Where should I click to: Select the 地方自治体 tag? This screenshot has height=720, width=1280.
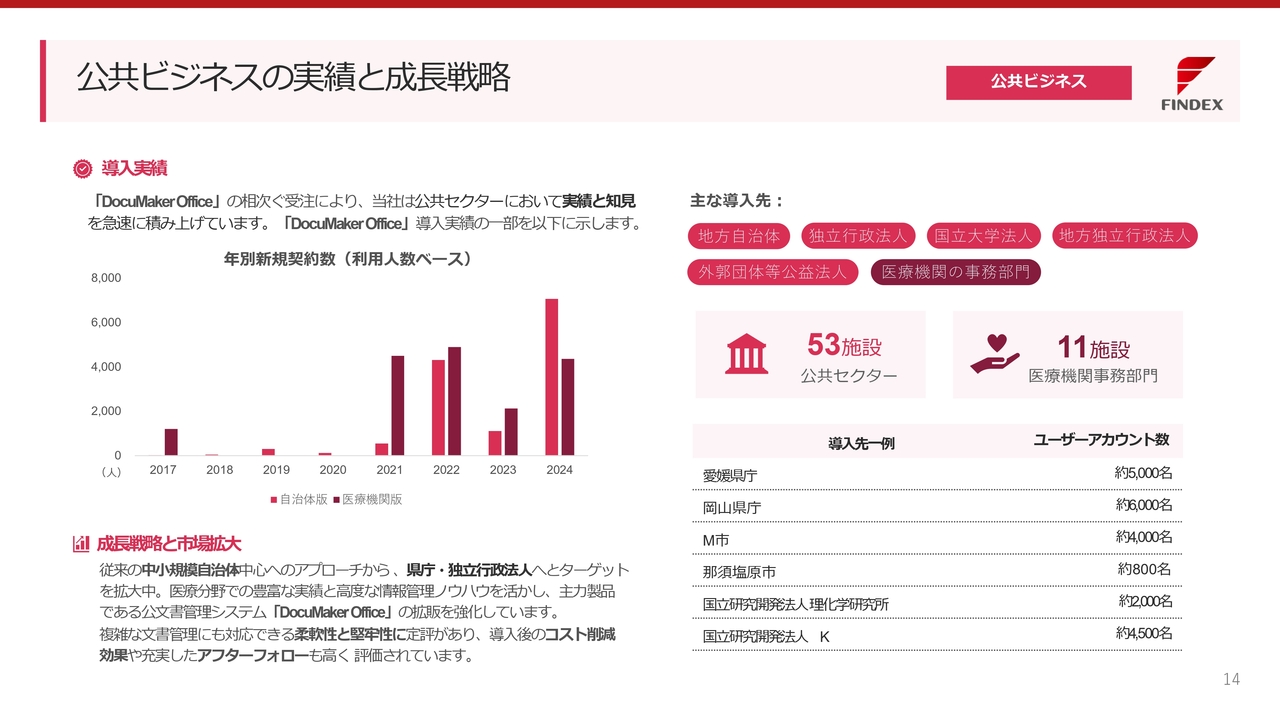739,236
